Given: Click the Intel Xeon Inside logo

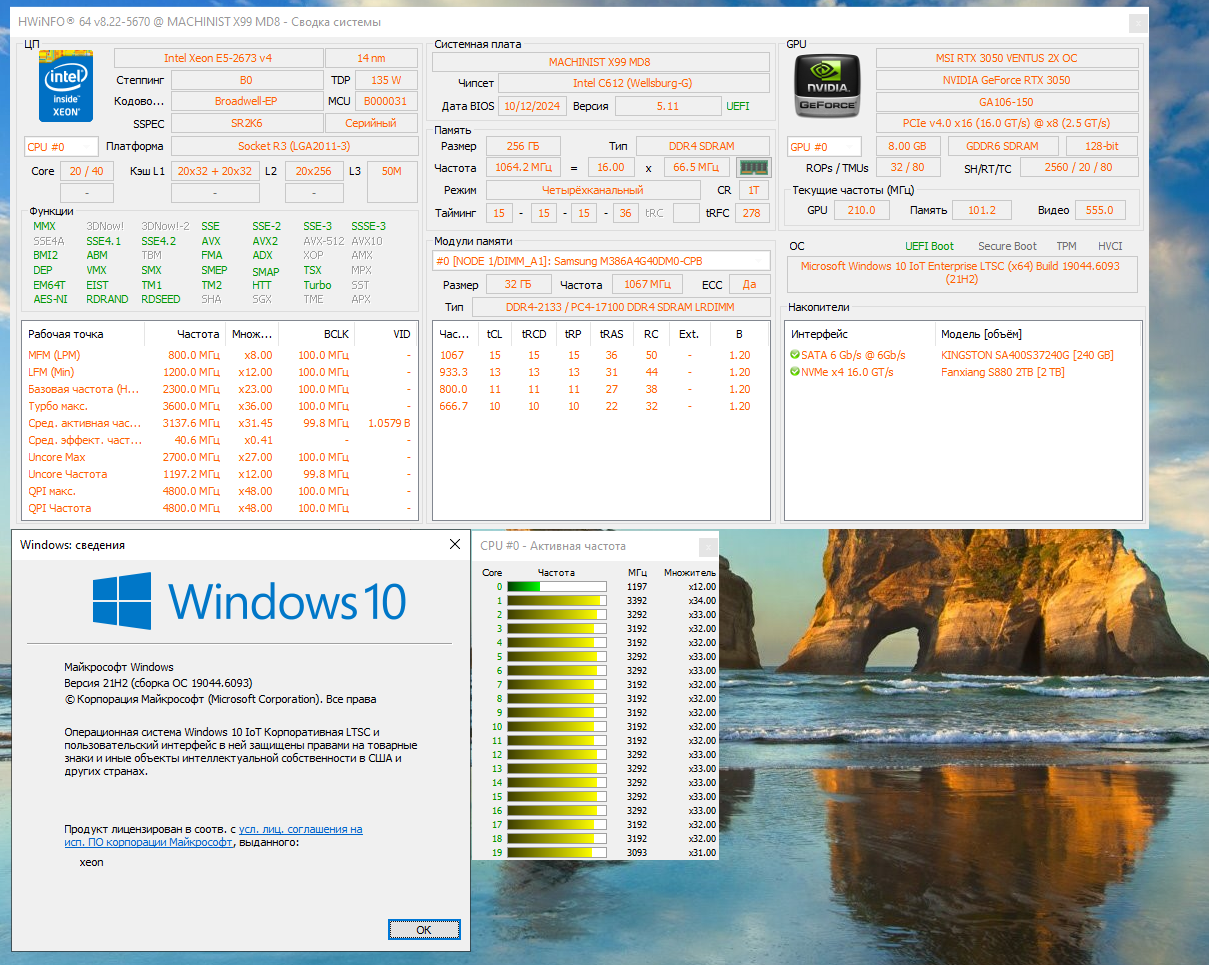Looking at the screenshot, I should click(66, 85).
